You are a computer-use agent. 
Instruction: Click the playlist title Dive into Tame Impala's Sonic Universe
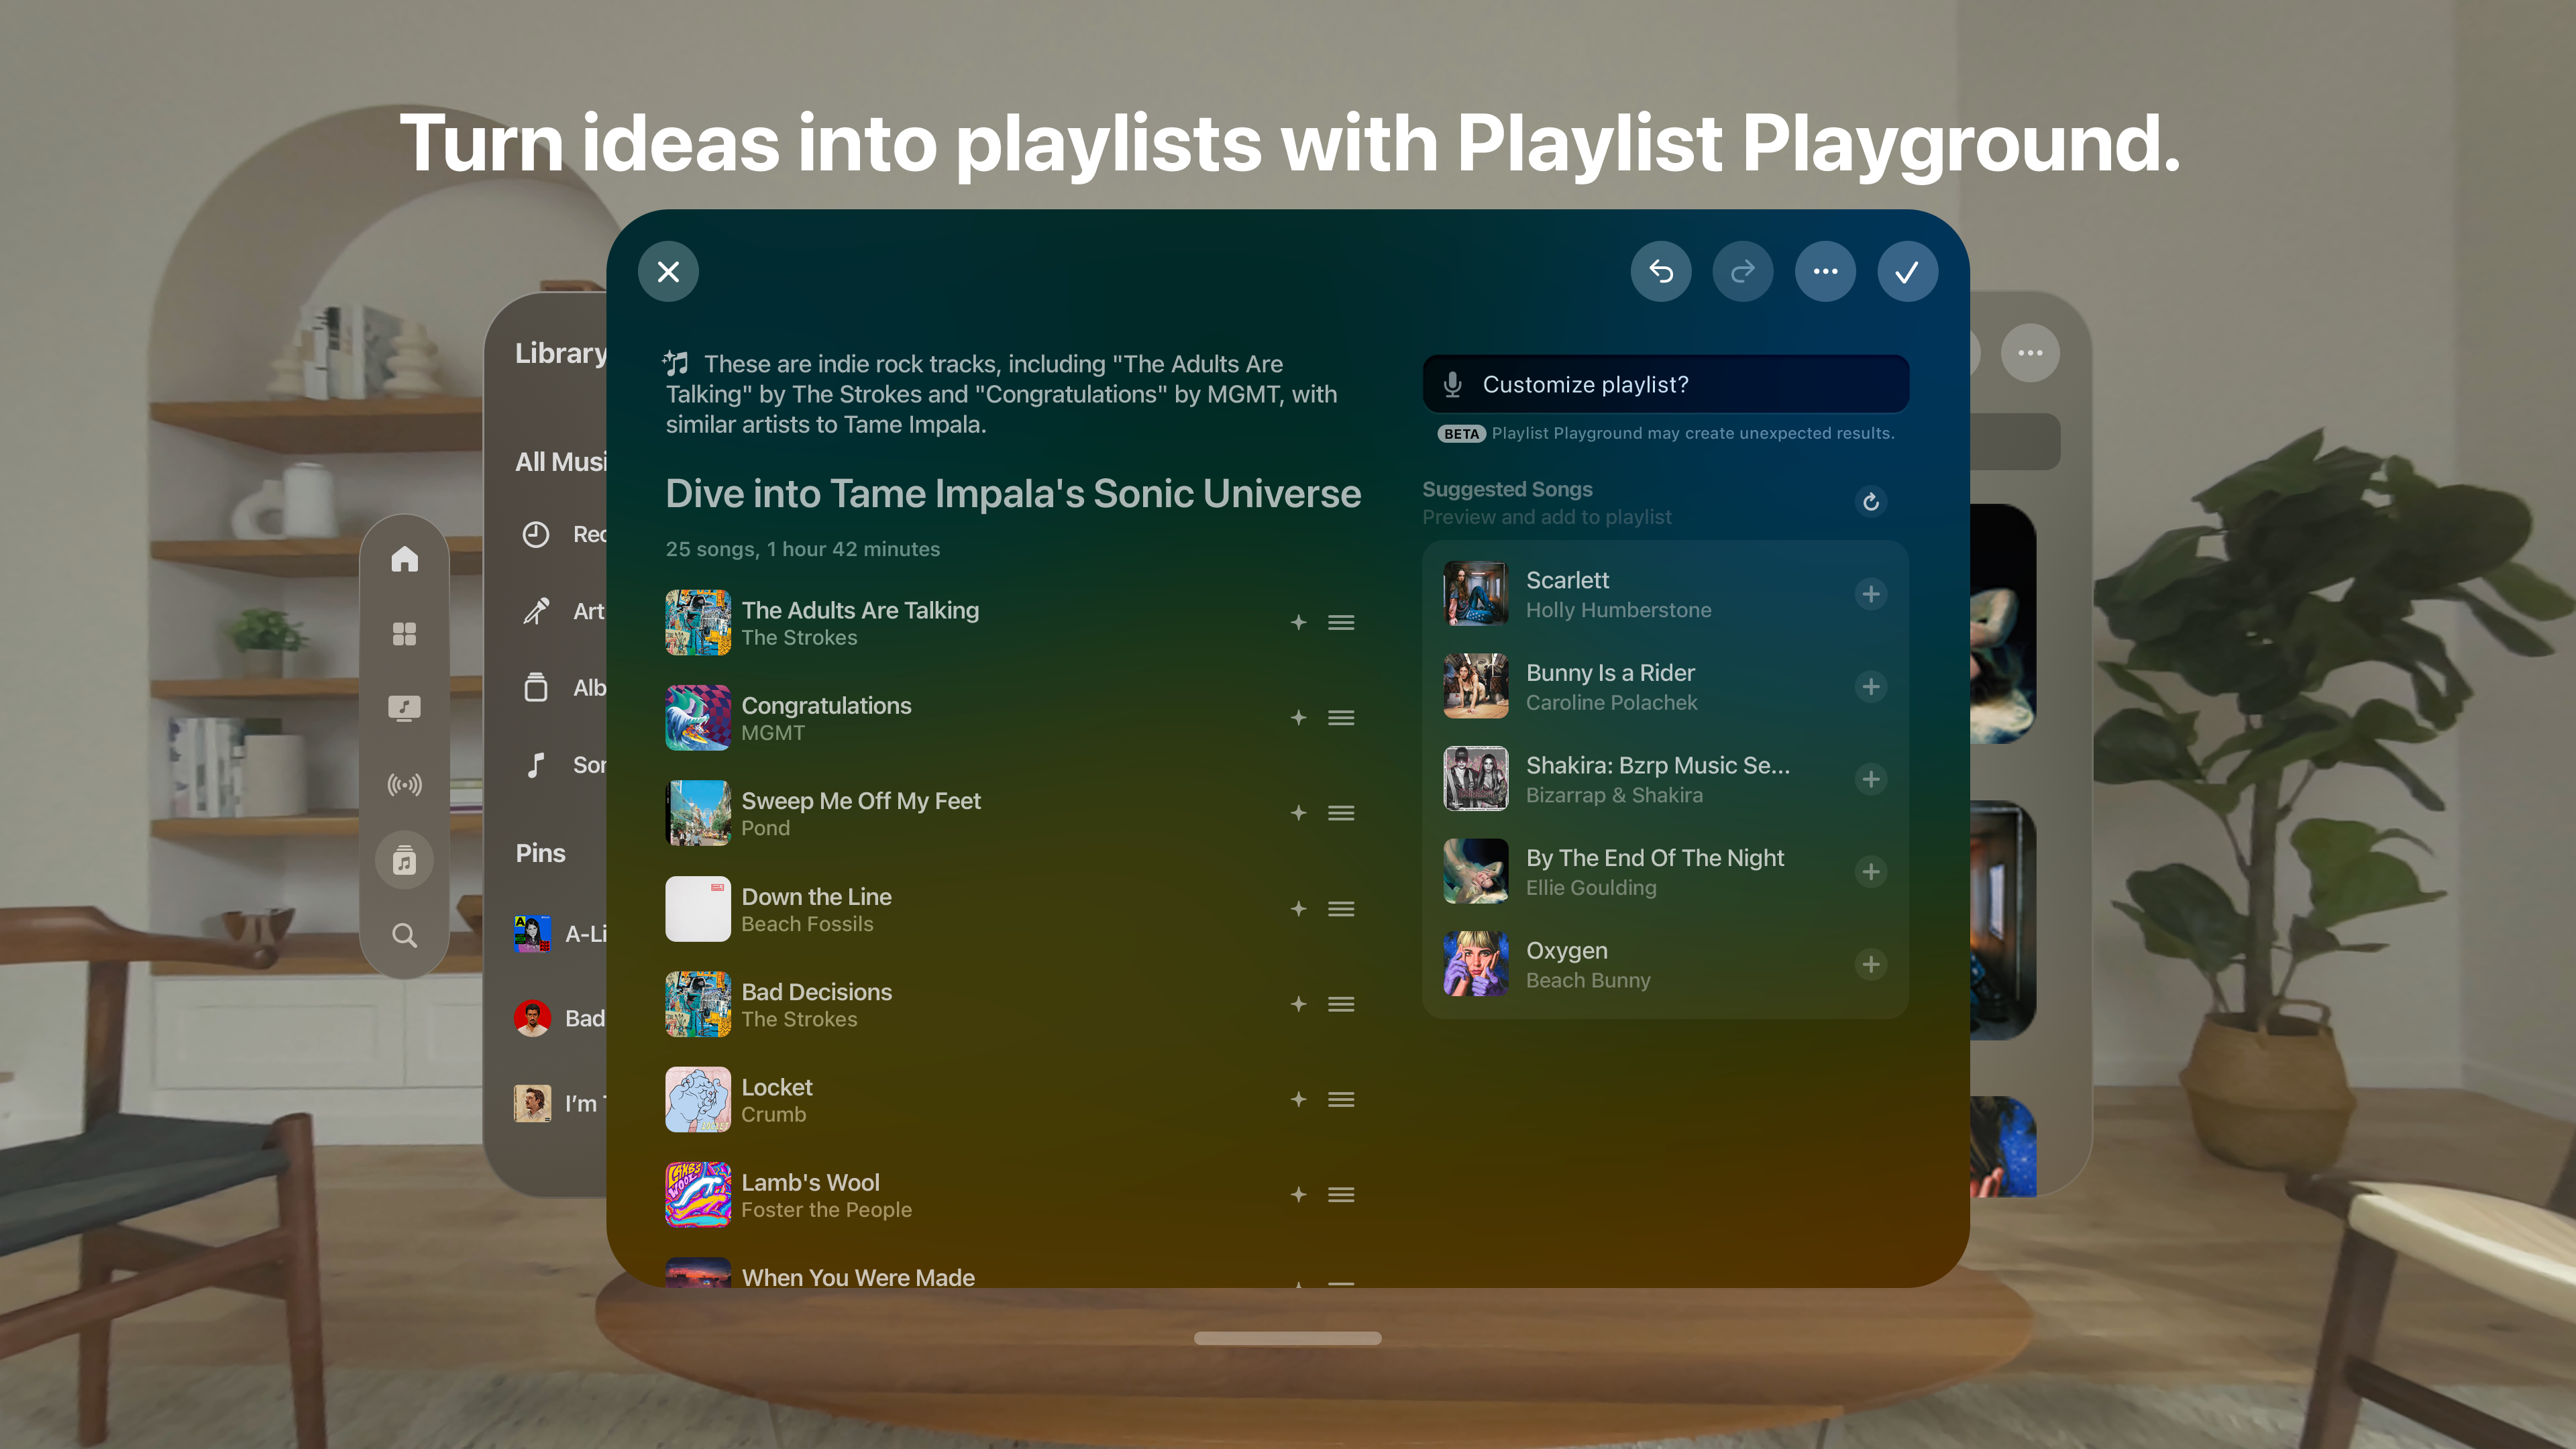pyautogui.click(x=1013, y=493)
